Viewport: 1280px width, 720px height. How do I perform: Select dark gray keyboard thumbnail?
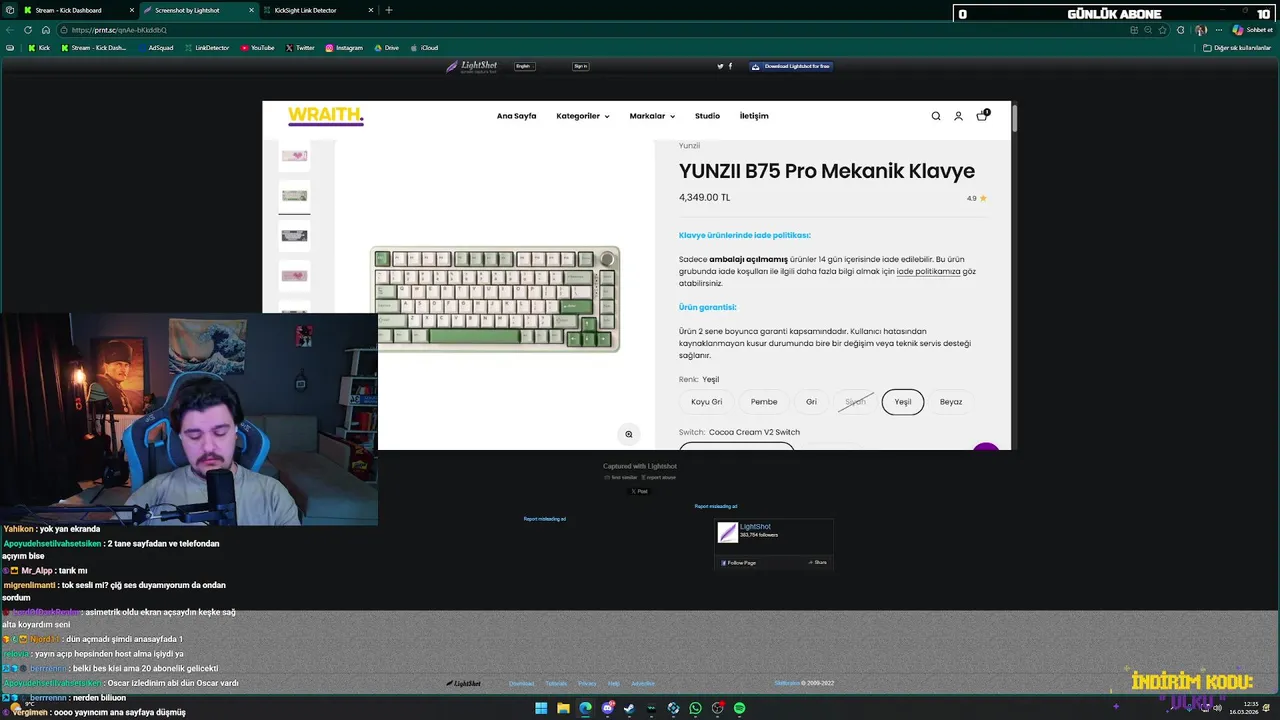[x=294, y=236]
